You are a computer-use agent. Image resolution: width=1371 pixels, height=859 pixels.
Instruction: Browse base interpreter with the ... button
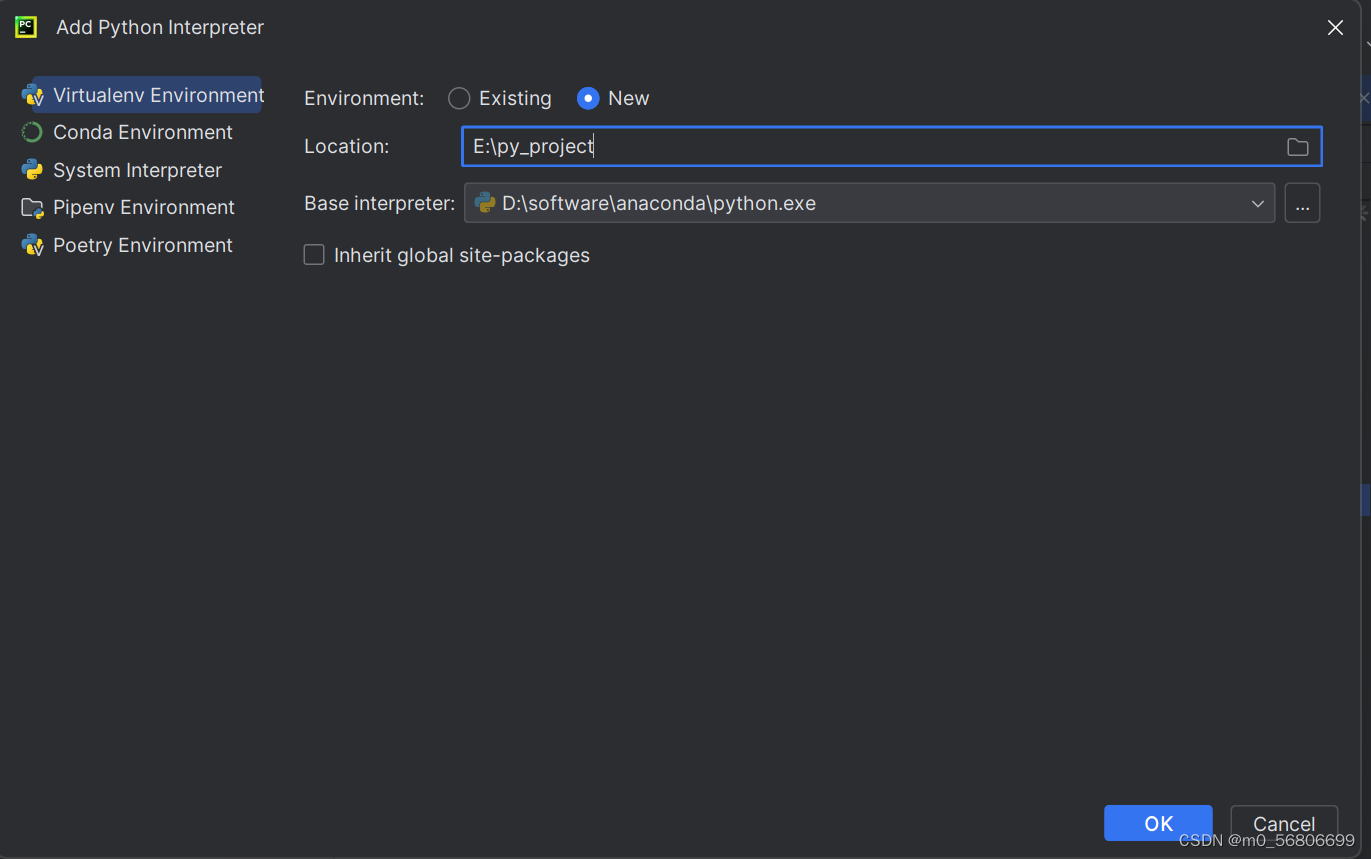[x=1302, y=203]
